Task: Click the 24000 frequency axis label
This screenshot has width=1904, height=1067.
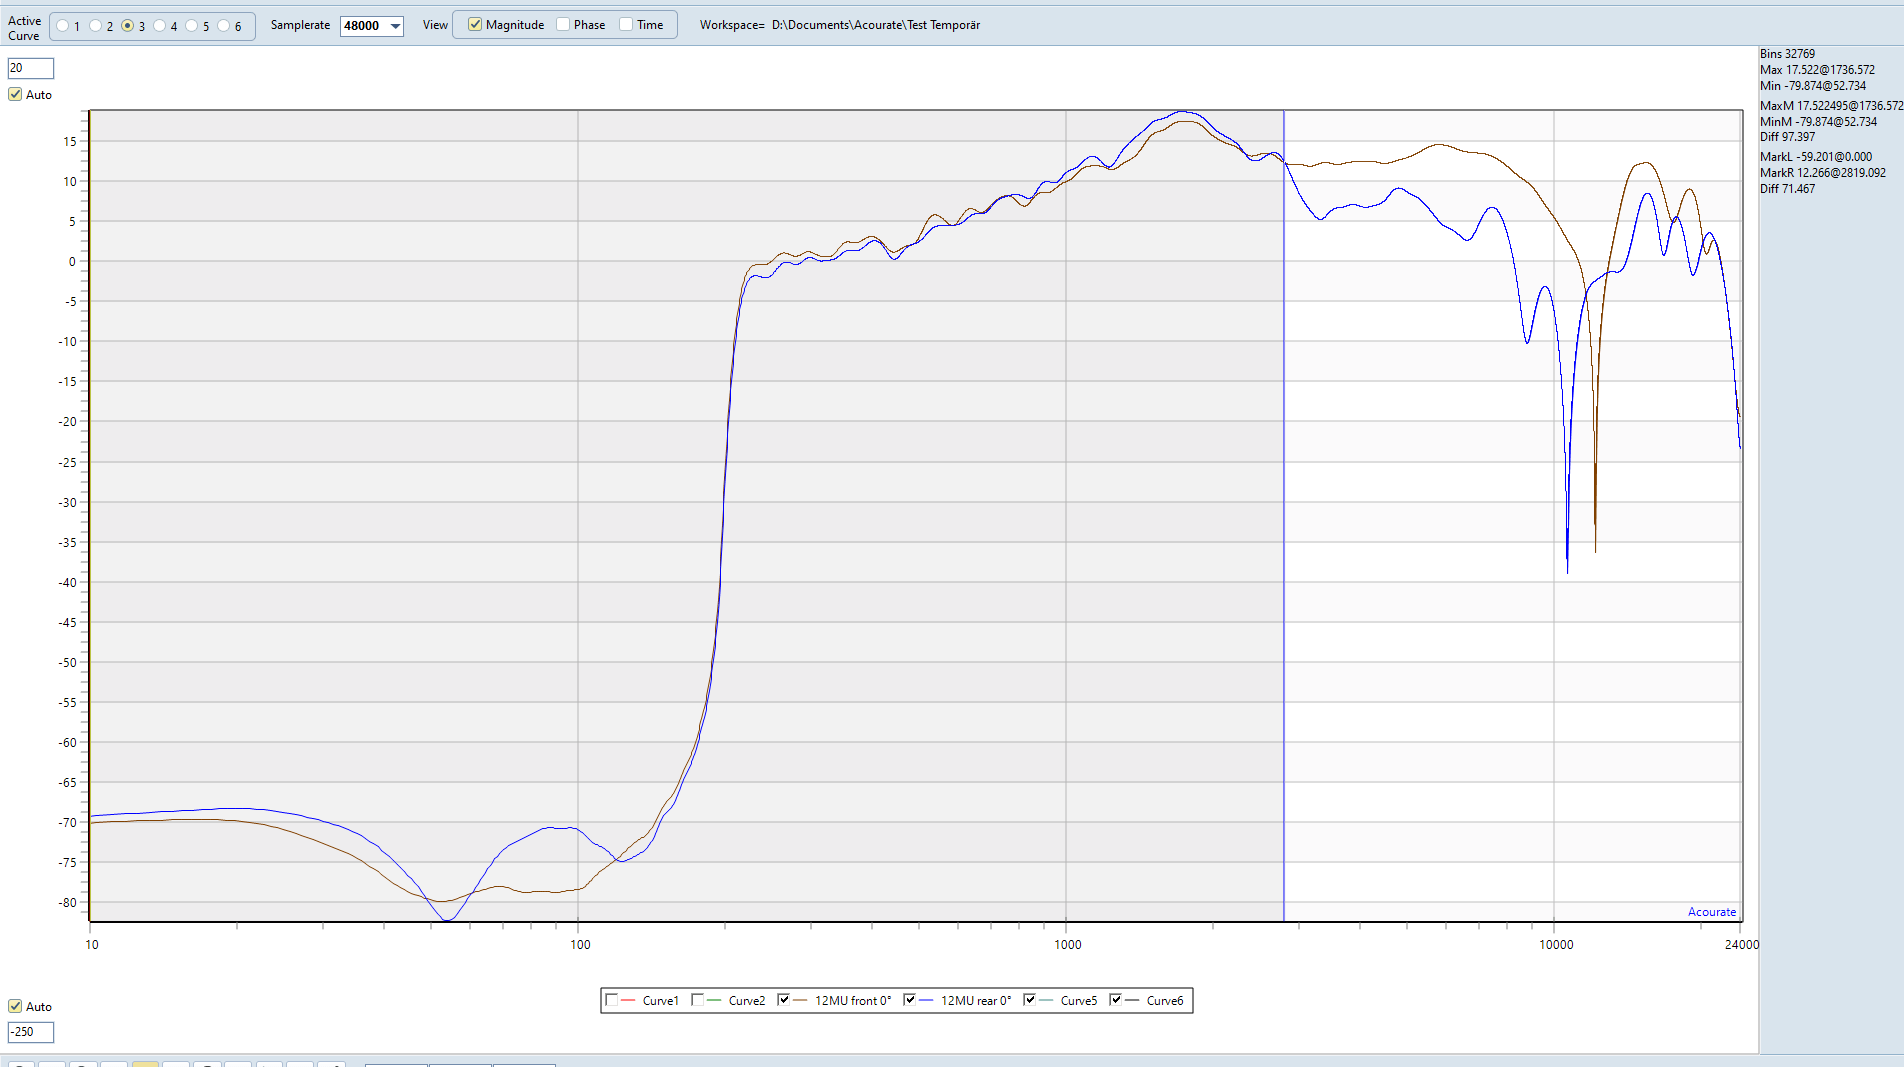Action: (1742, 945)
